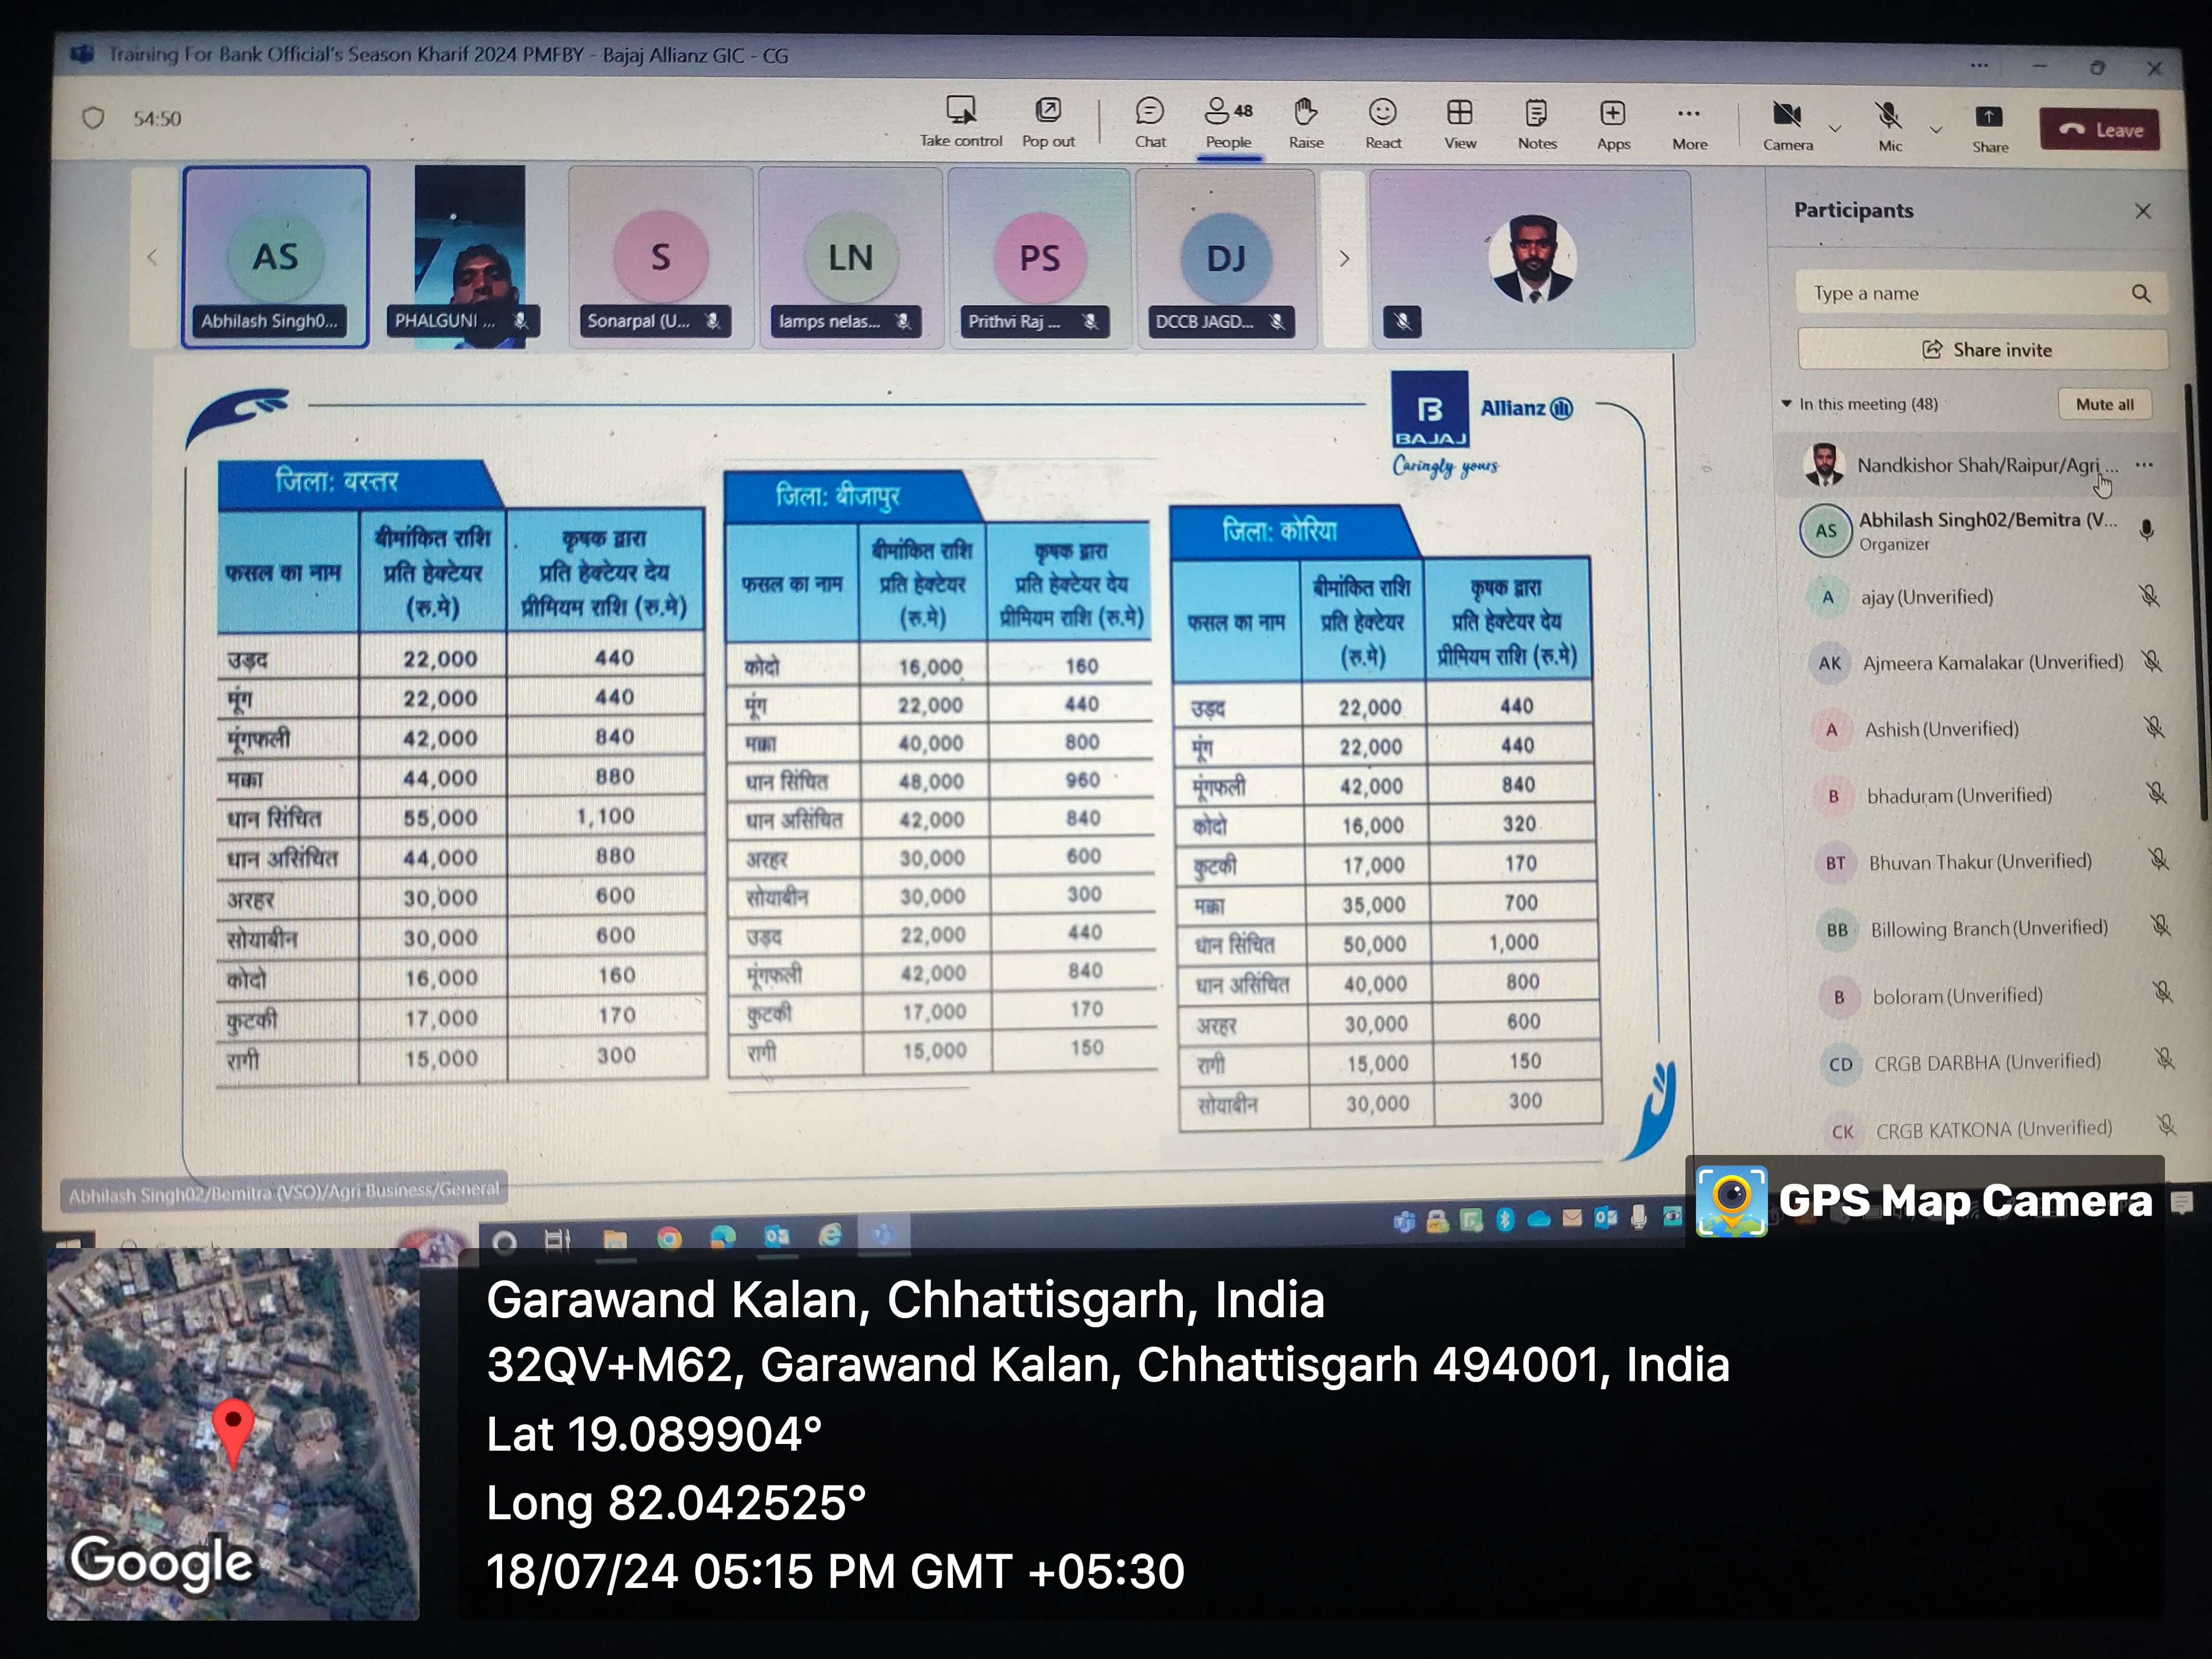The width and height of the screenshot is (2212, 1659).
Task: Open Chrome from the taskbar
Action: click(x=669, y=1238)
